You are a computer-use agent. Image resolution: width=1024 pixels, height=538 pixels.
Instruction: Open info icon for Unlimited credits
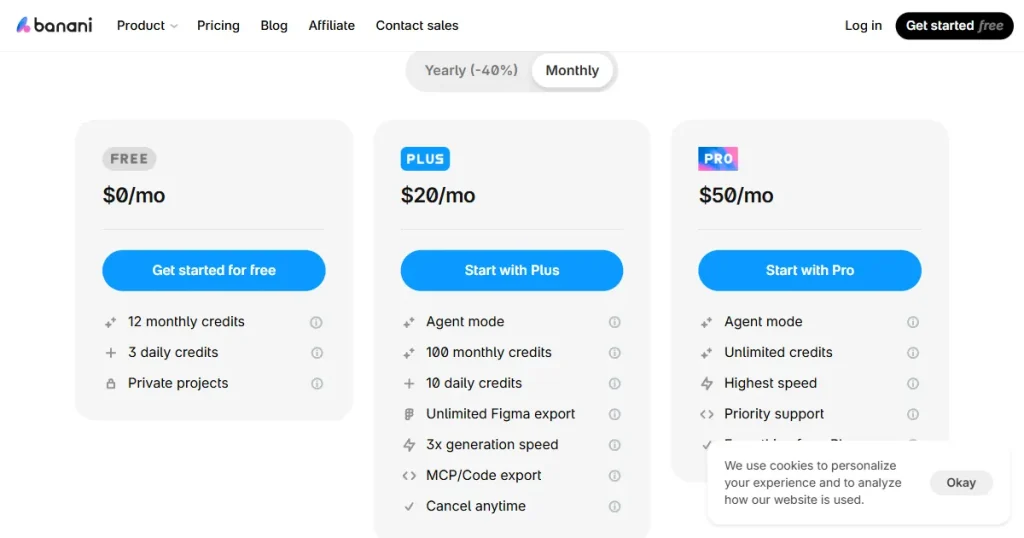point(913,353)
